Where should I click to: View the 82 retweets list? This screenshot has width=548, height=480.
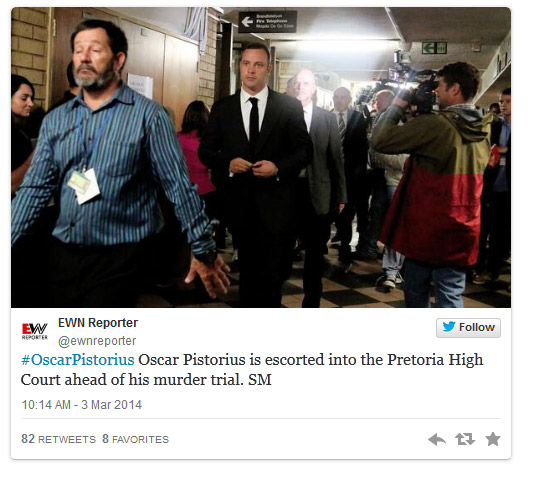point(58,439)
